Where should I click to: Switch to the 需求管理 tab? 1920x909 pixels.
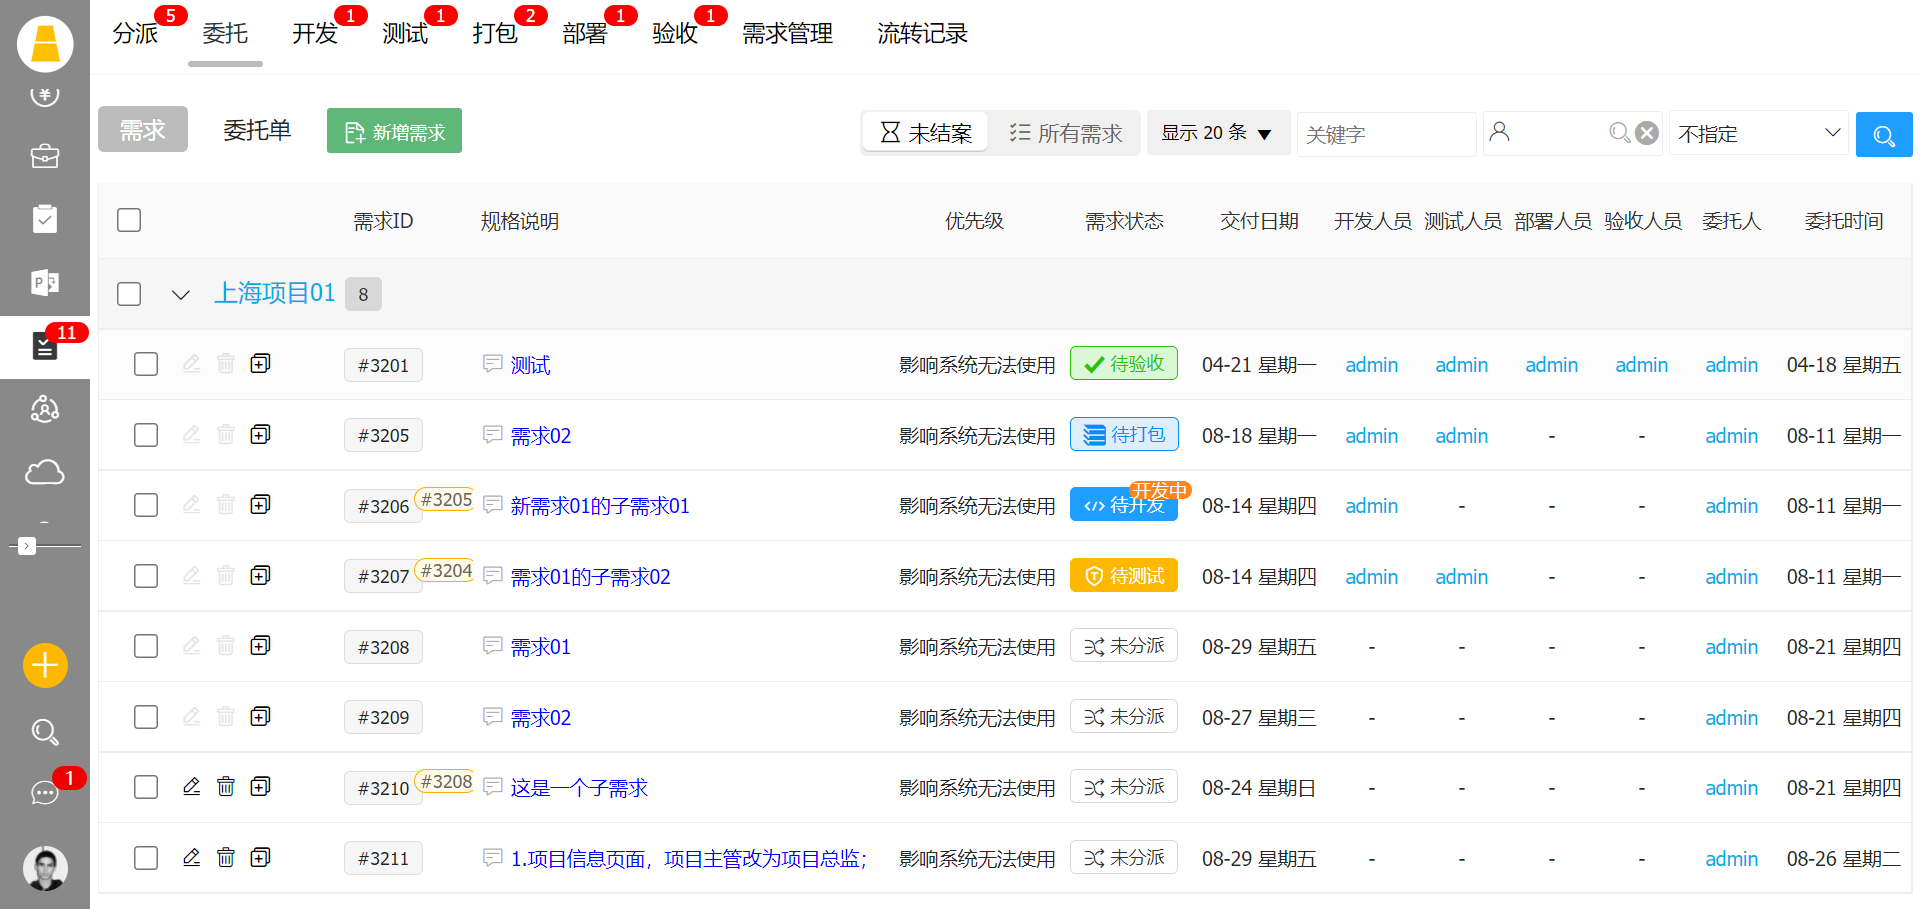(x=787, y=34)
